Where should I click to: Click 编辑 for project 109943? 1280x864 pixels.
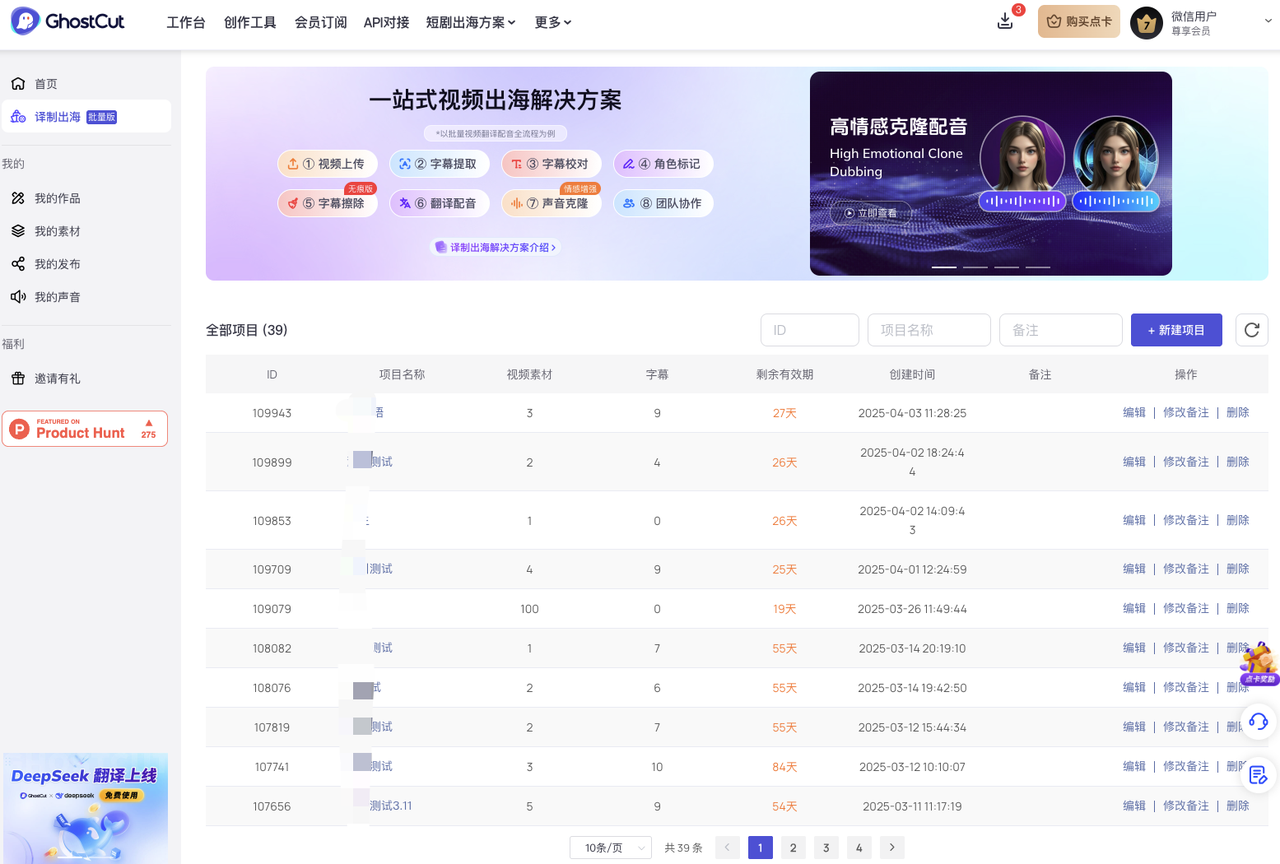click(1134, 413)
